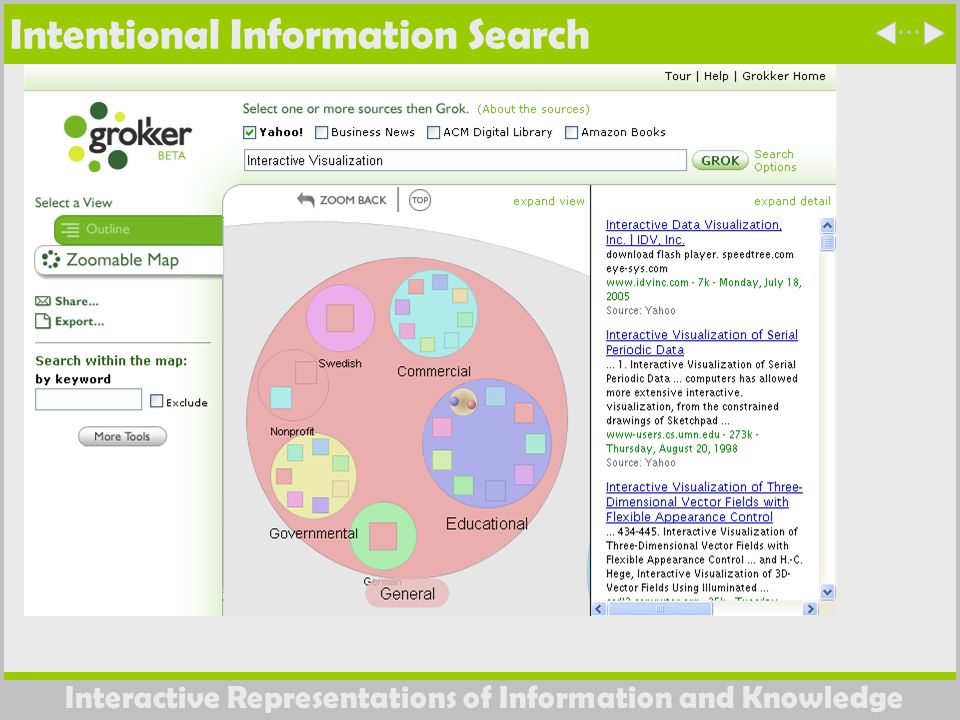Click expand view
This screenshot has width=960, height=720.
549,201
